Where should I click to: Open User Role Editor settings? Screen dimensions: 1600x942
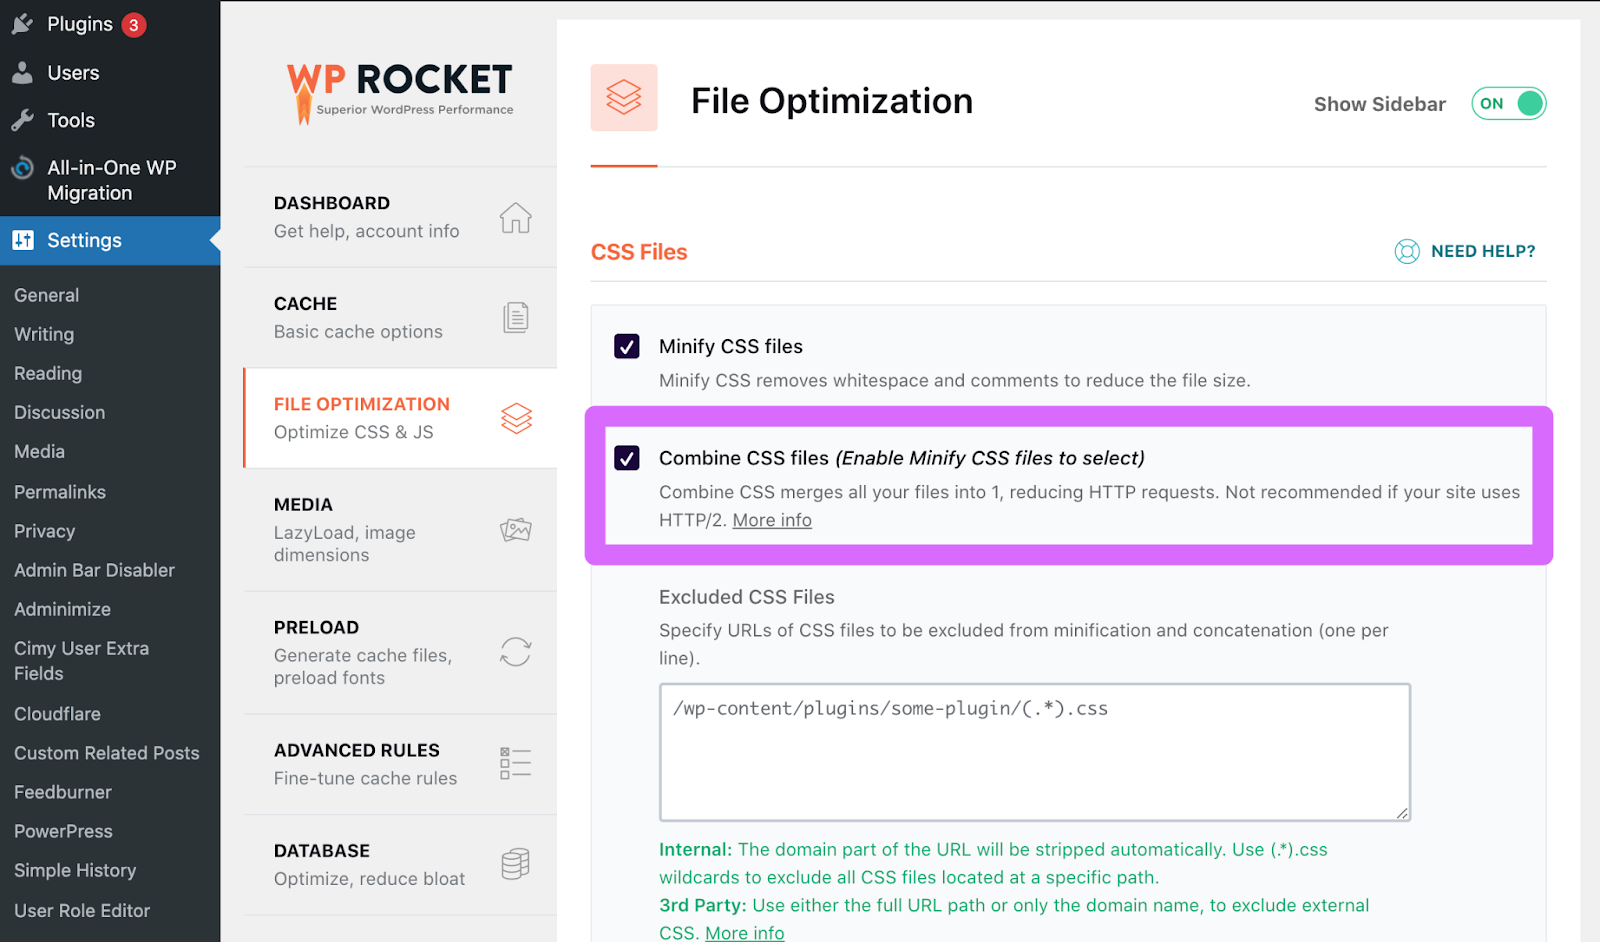pos(82,911)
